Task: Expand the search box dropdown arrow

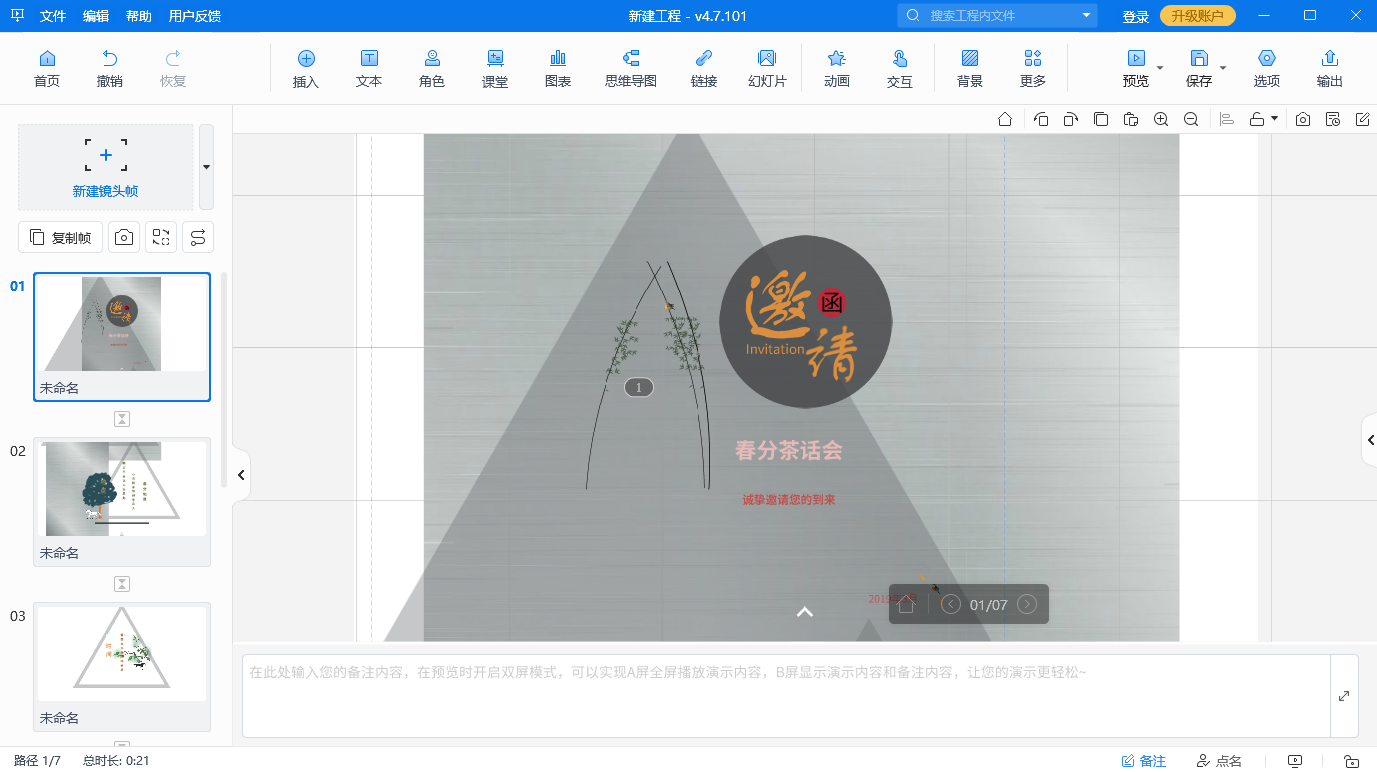Action: point(1086,16)
